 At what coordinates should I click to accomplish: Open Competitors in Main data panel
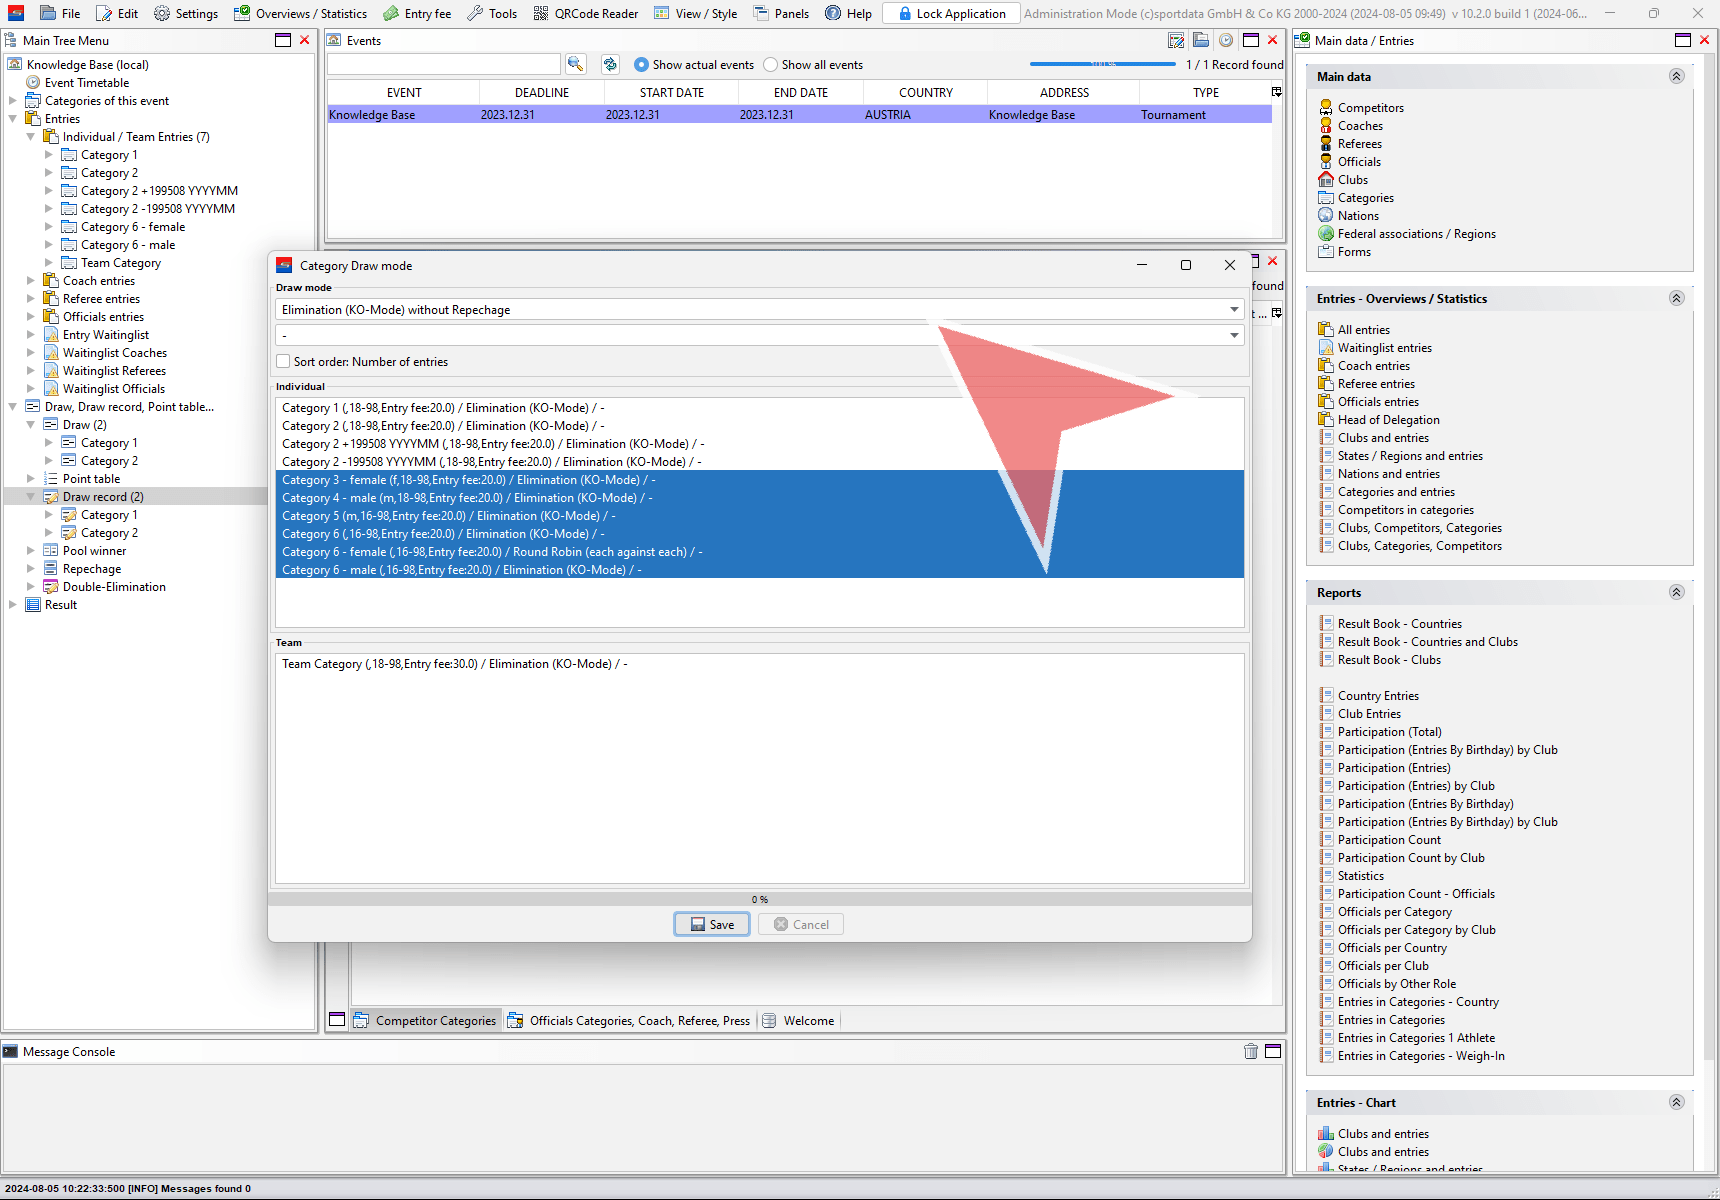pos(1370,108)
